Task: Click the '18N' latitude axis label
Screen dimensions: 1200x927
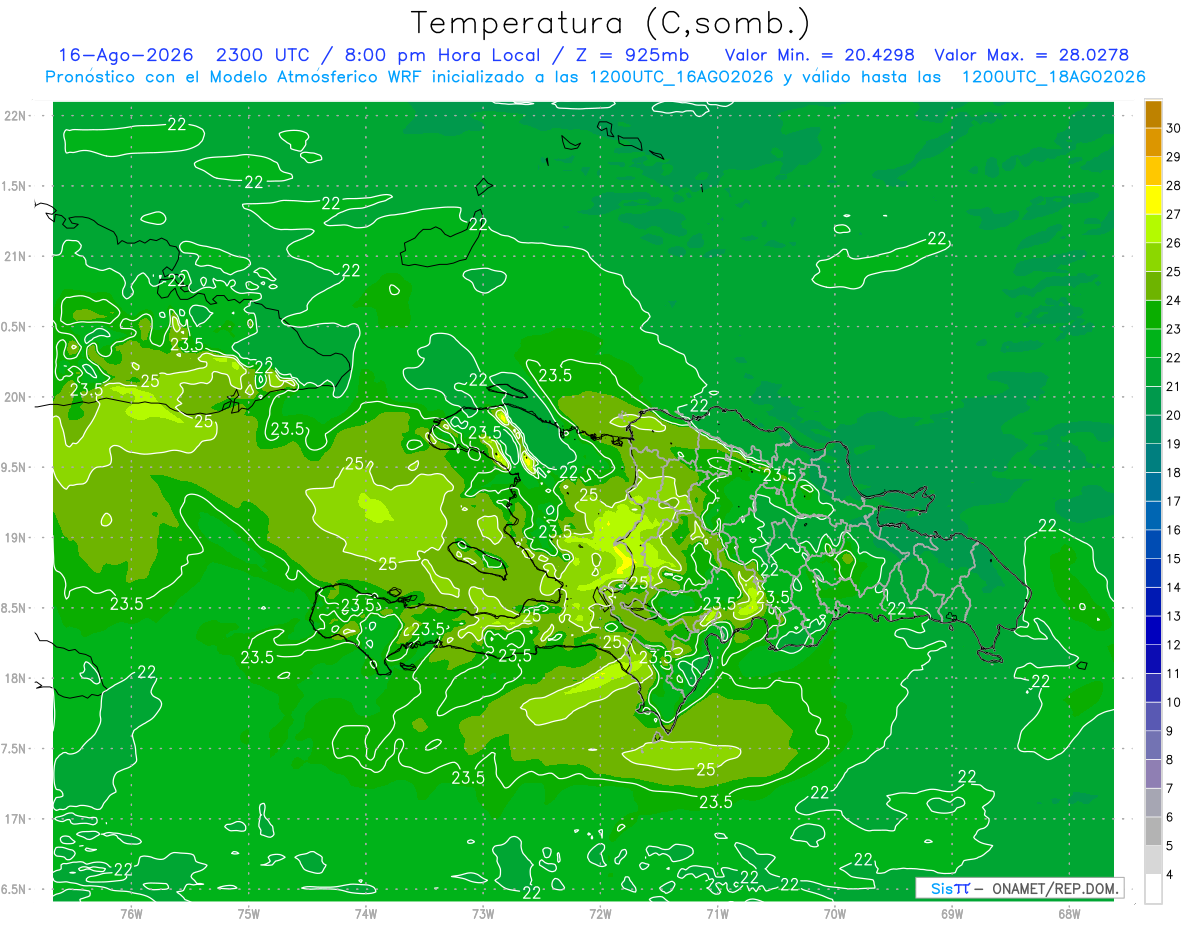Action: tap(17, 678)
